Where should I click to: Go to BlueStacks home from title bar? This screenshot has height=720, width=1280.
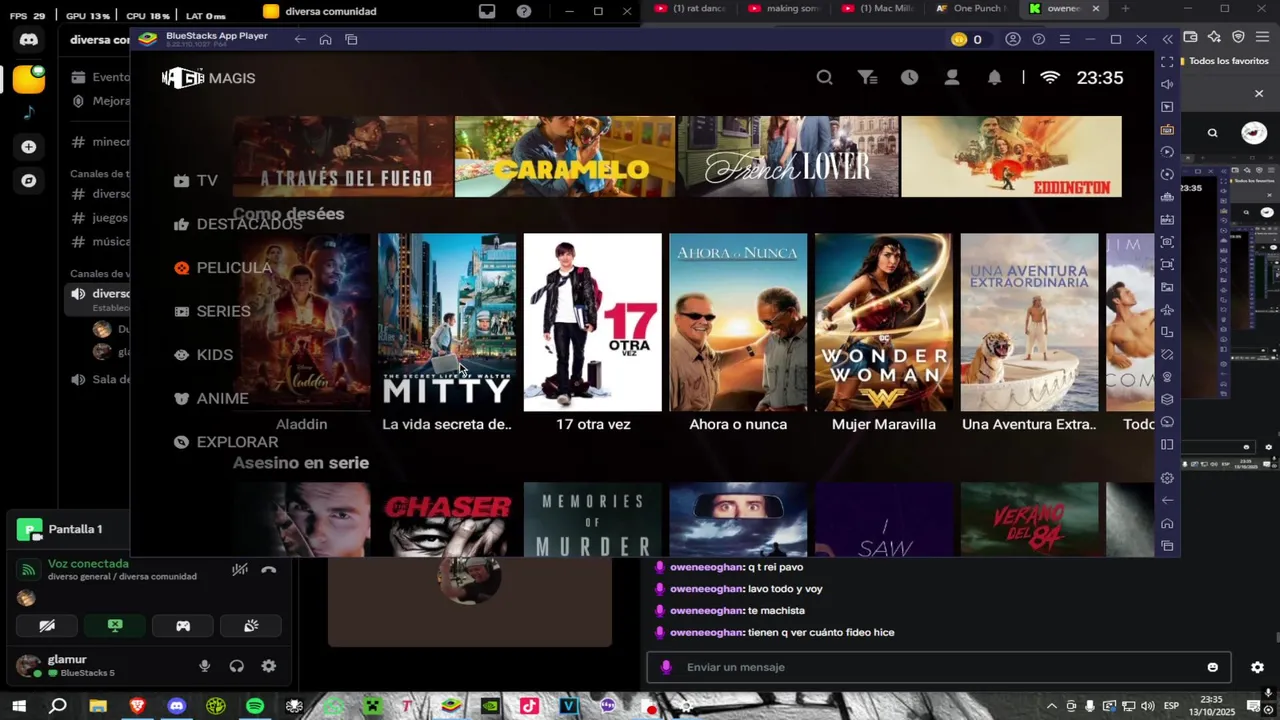(325, 39)
